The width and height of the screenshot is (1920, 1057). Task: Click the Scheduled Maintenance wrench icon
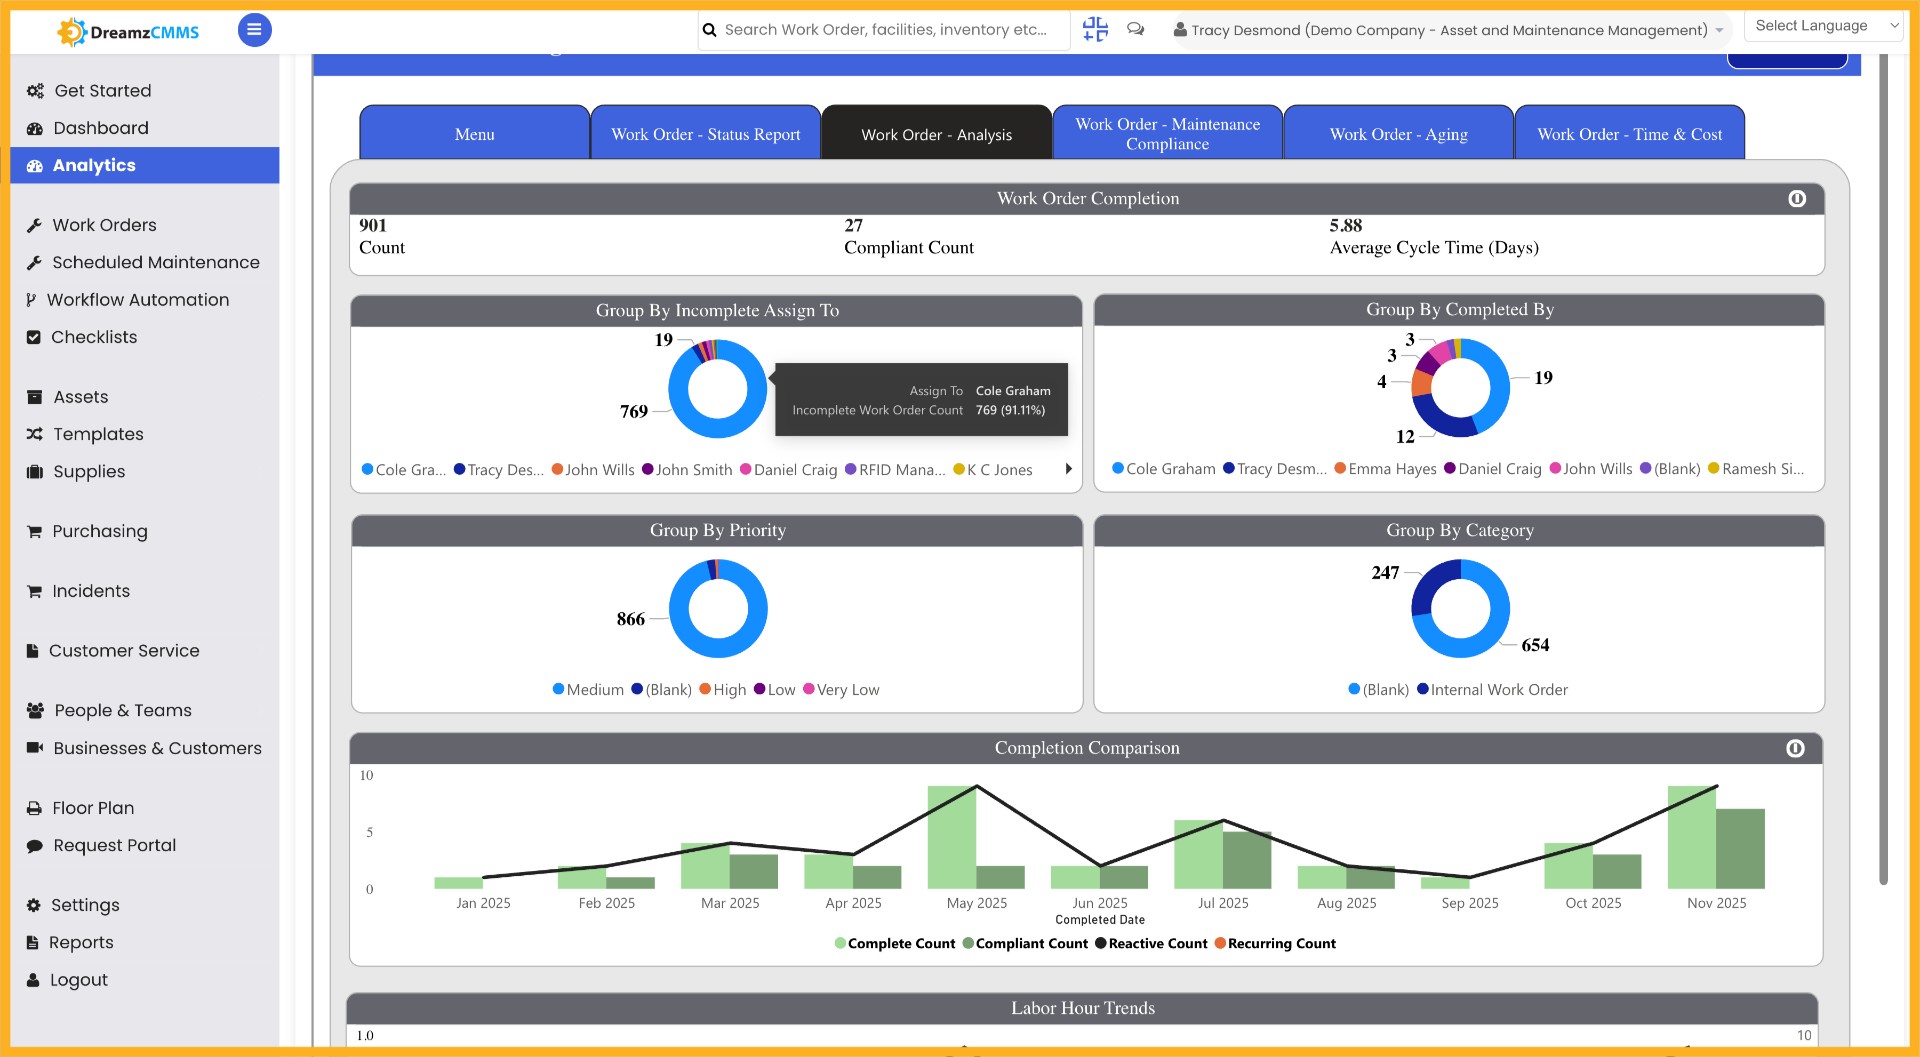[34, 263]
